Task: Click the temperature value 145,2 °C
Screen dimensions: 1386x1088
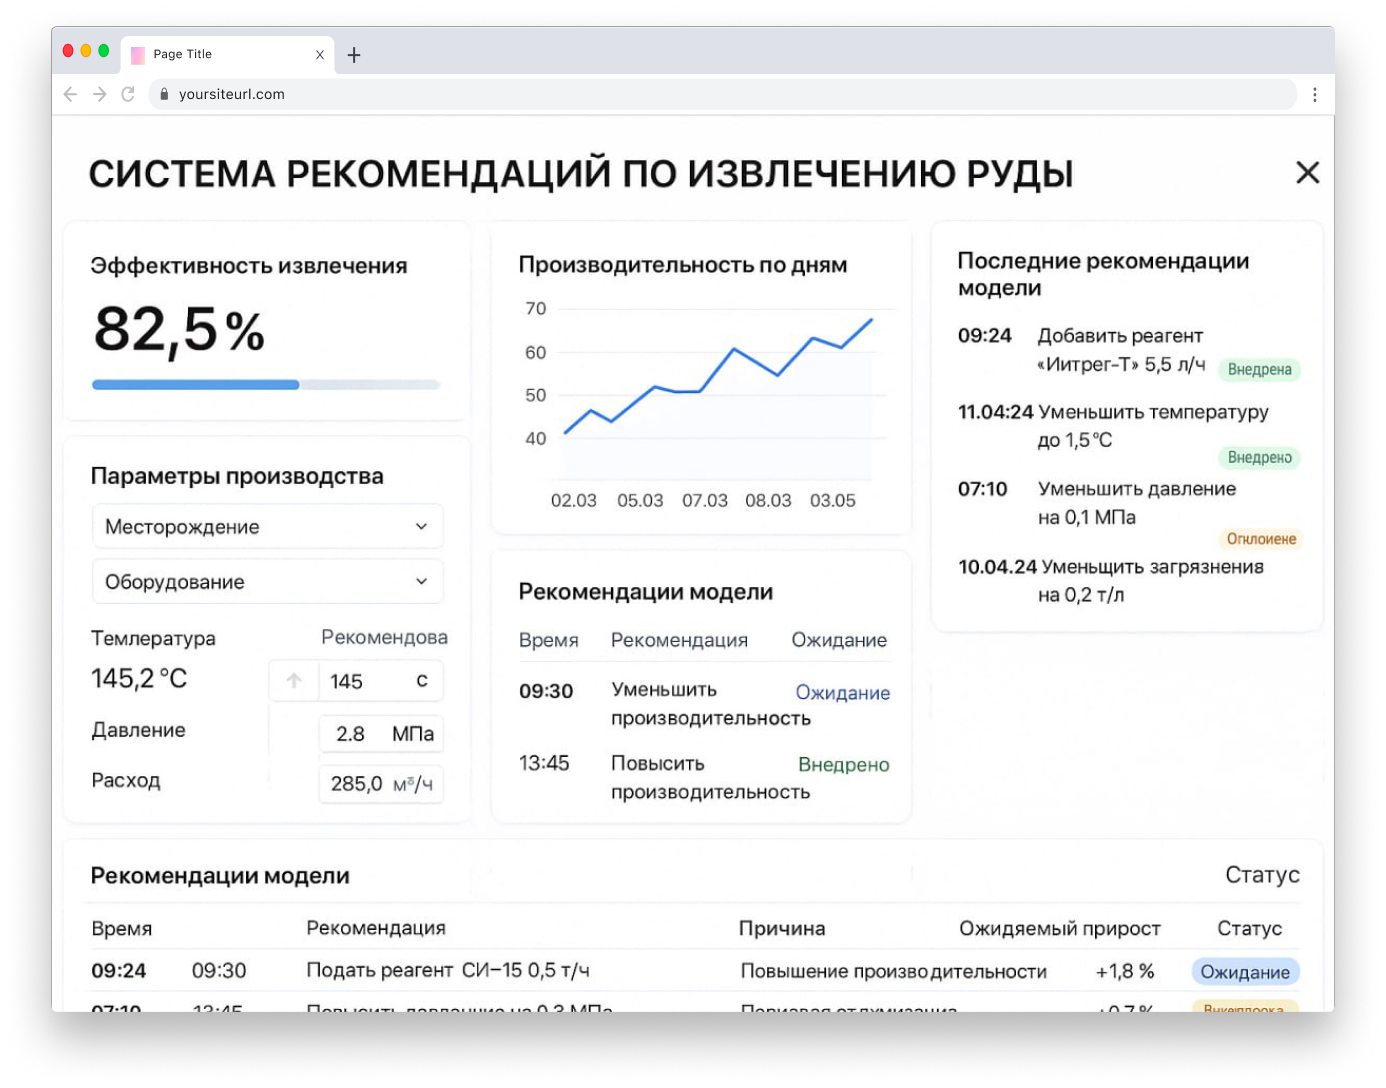Action: click(139, 679)
